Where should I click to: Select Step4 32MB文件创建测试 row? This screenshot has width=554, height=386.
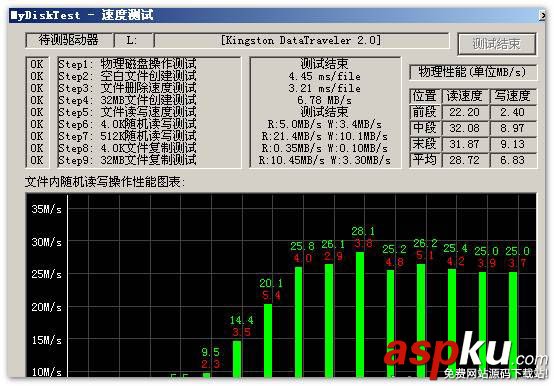point(127,100)
